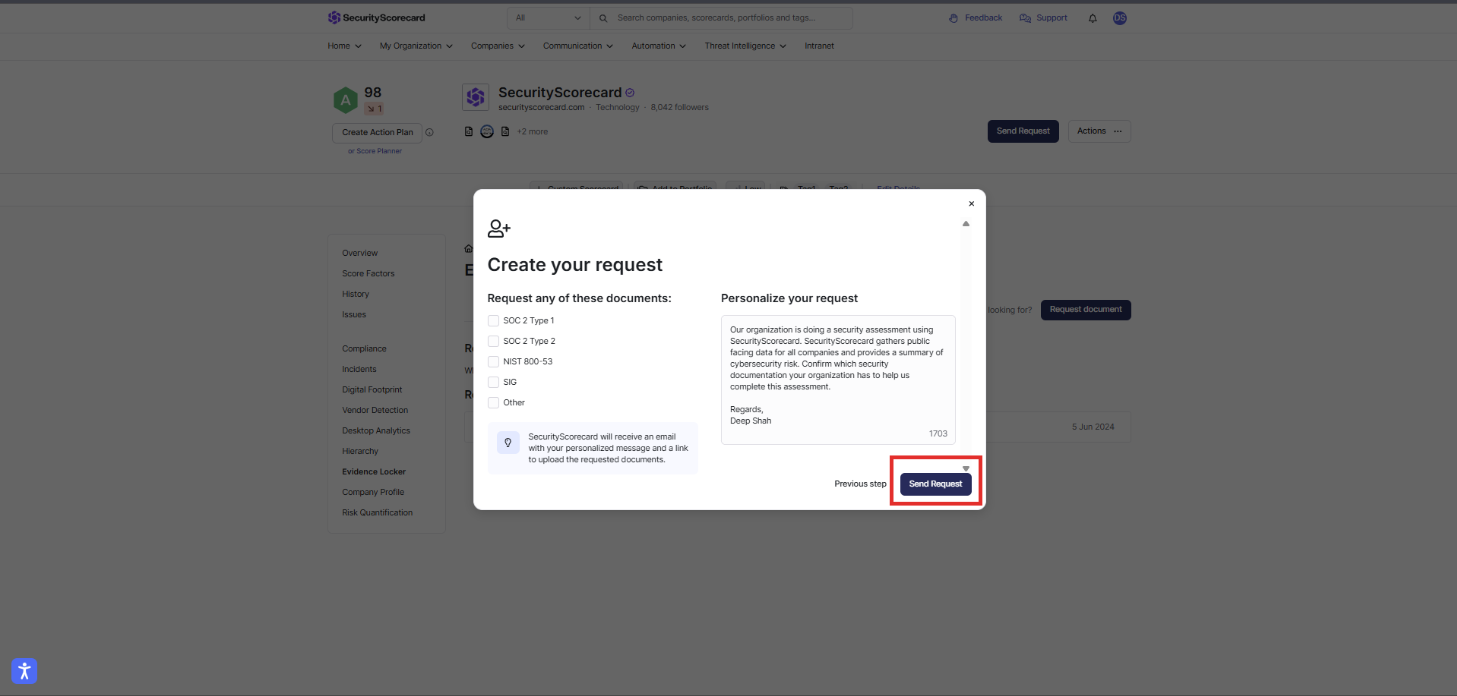Image resolution: width=1457 pixels, height=696 pixels.
Task: Click the SecurityScorecard company logo thumbnail
Action: pos(476,97)
